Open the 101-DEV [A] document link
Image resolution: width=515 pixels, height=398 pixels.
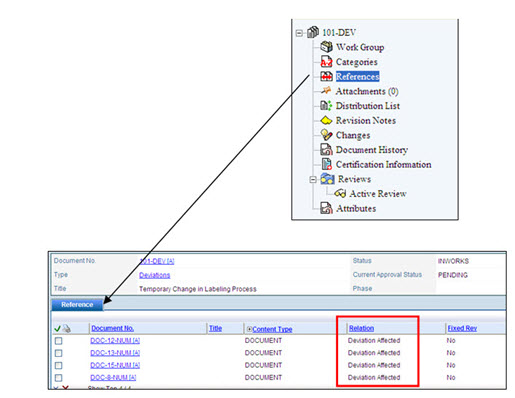(157, 261)
